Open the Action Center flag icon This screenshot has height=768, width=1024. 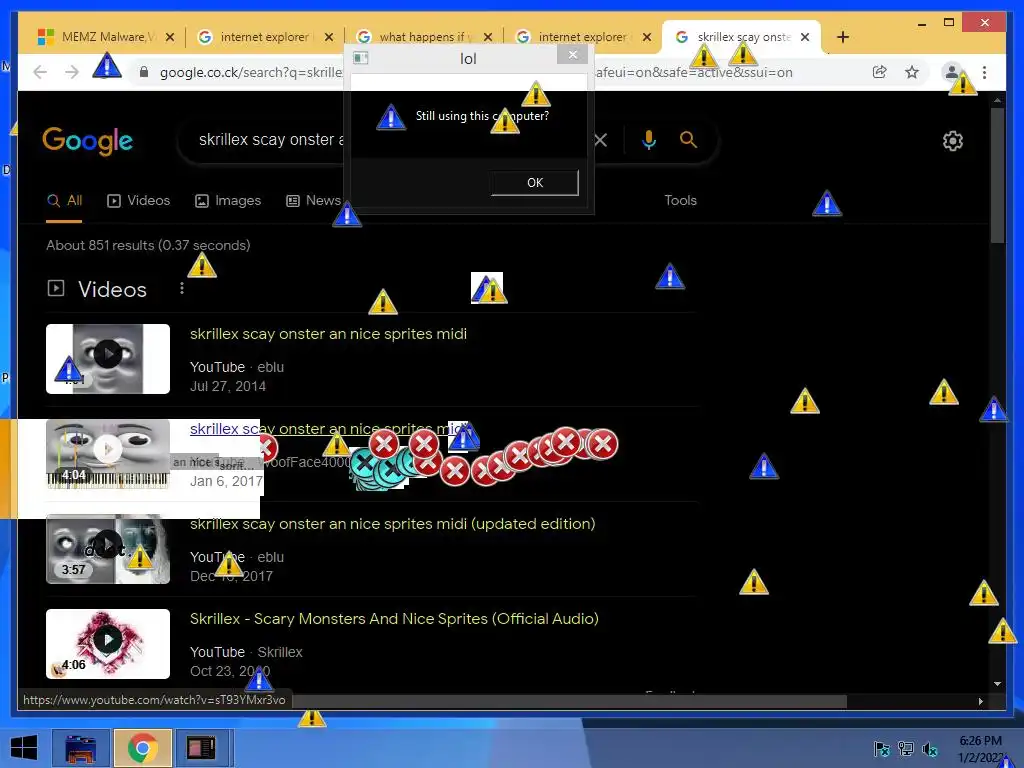point(881,749)
